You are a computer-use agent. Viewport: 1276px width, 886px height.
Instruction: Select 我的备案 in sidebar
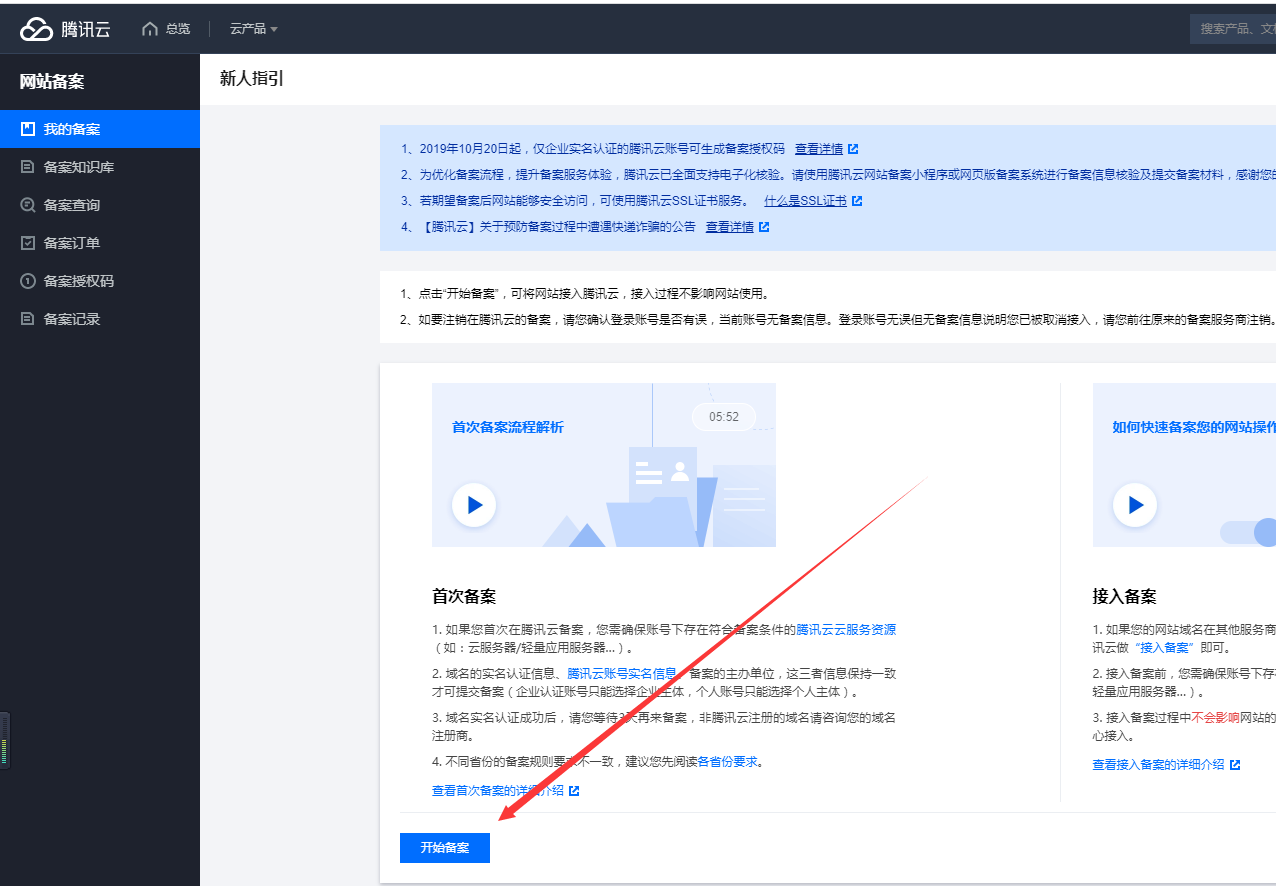100,129
